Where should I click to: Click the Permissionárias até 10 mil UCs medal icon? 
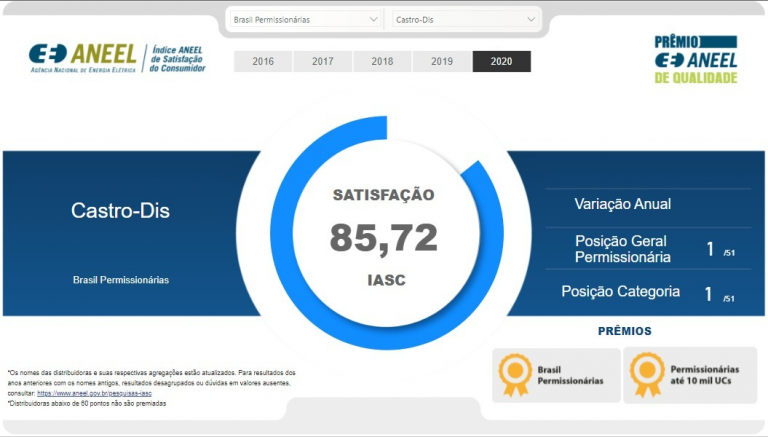click(647, 374)
